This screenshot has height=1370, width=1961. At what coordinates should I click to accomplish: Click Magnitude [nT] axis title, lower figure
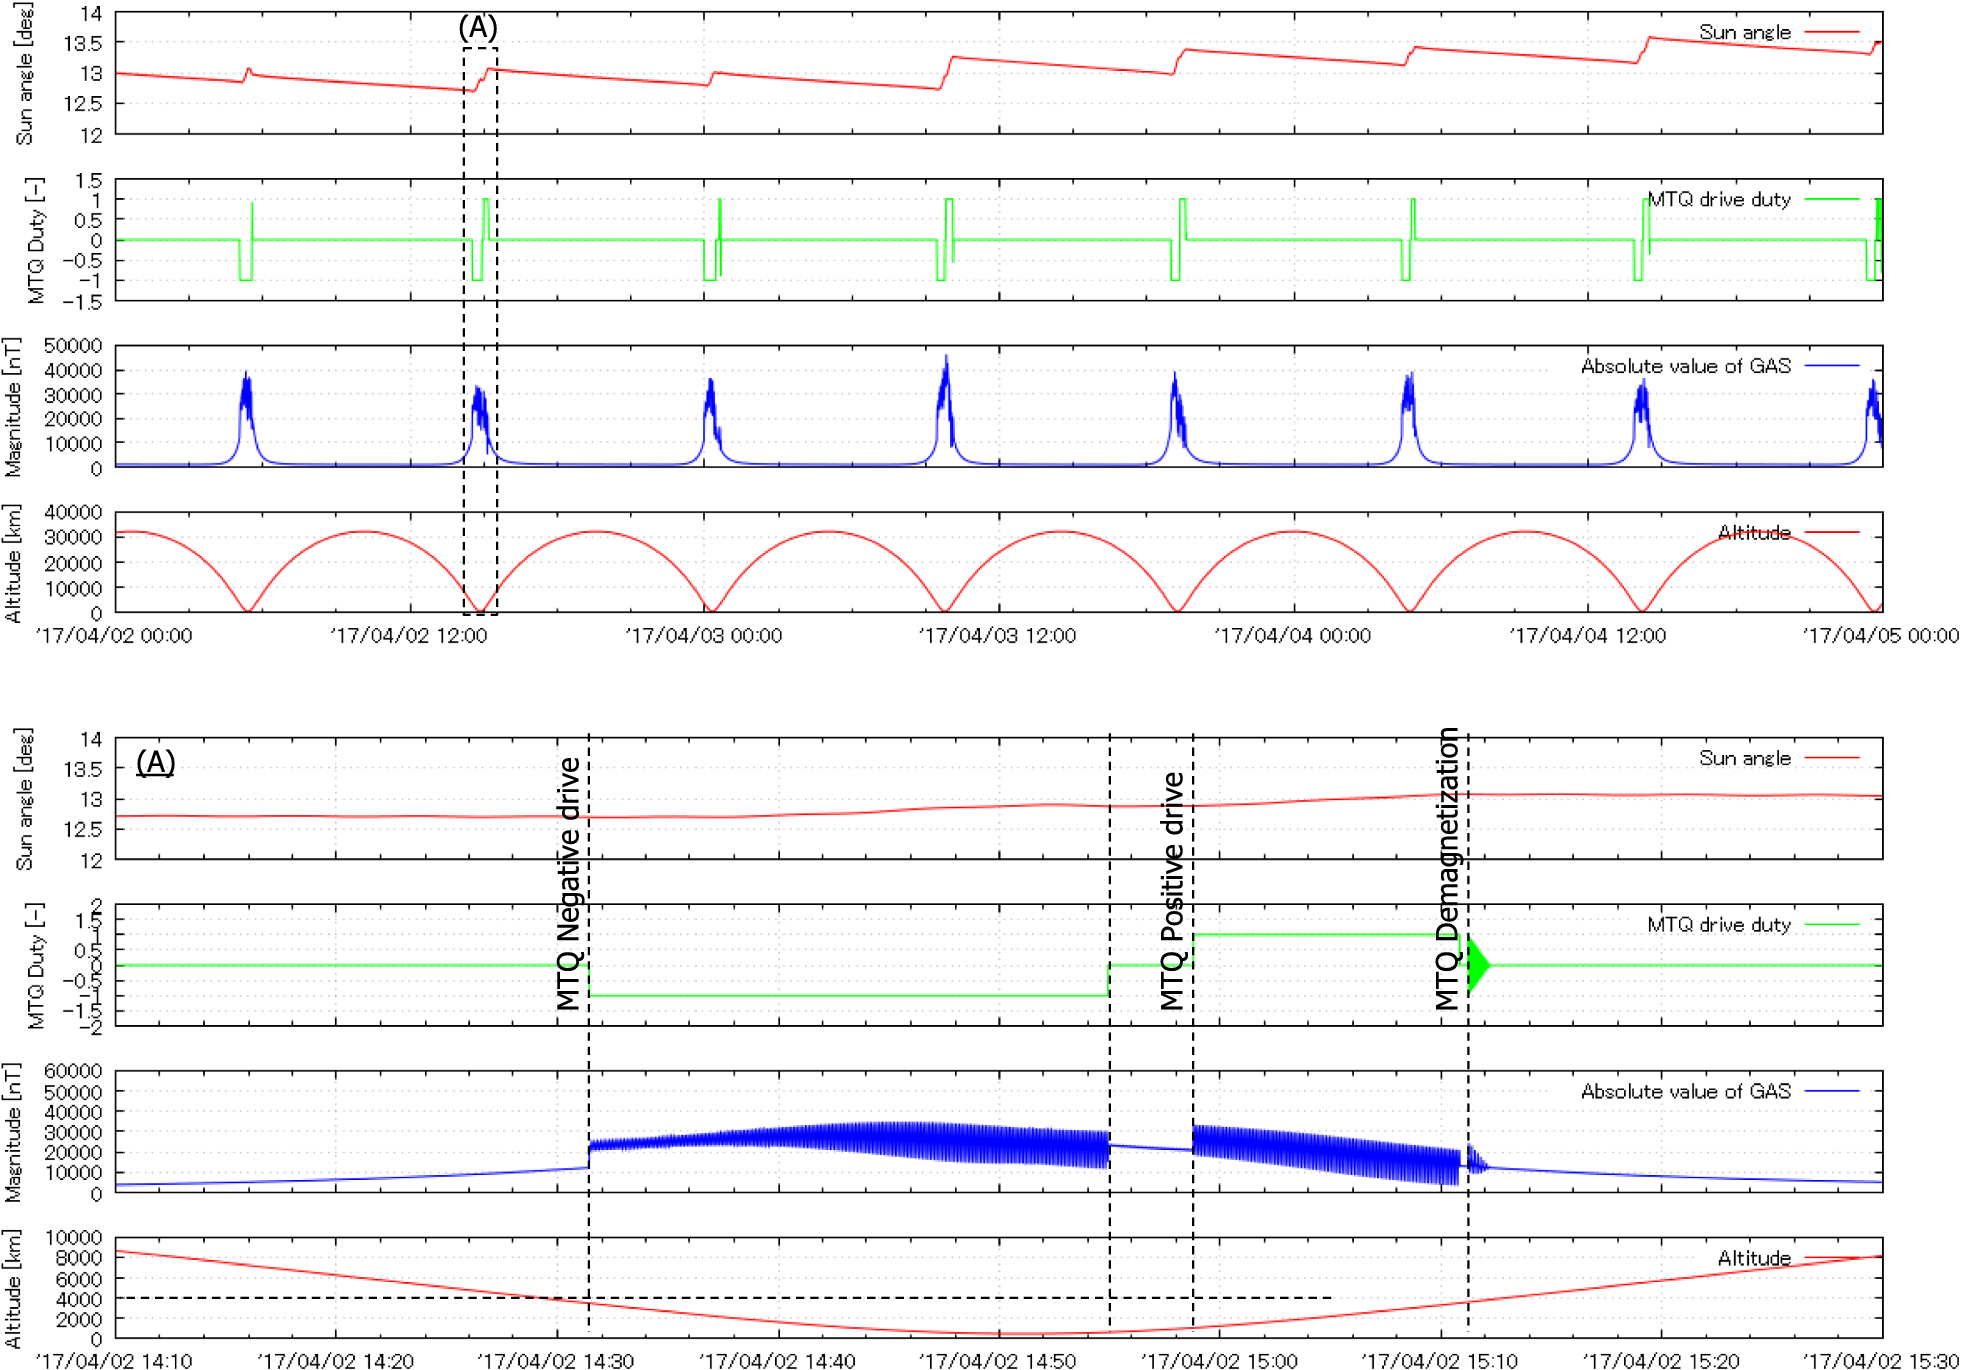click(12, 1133)
